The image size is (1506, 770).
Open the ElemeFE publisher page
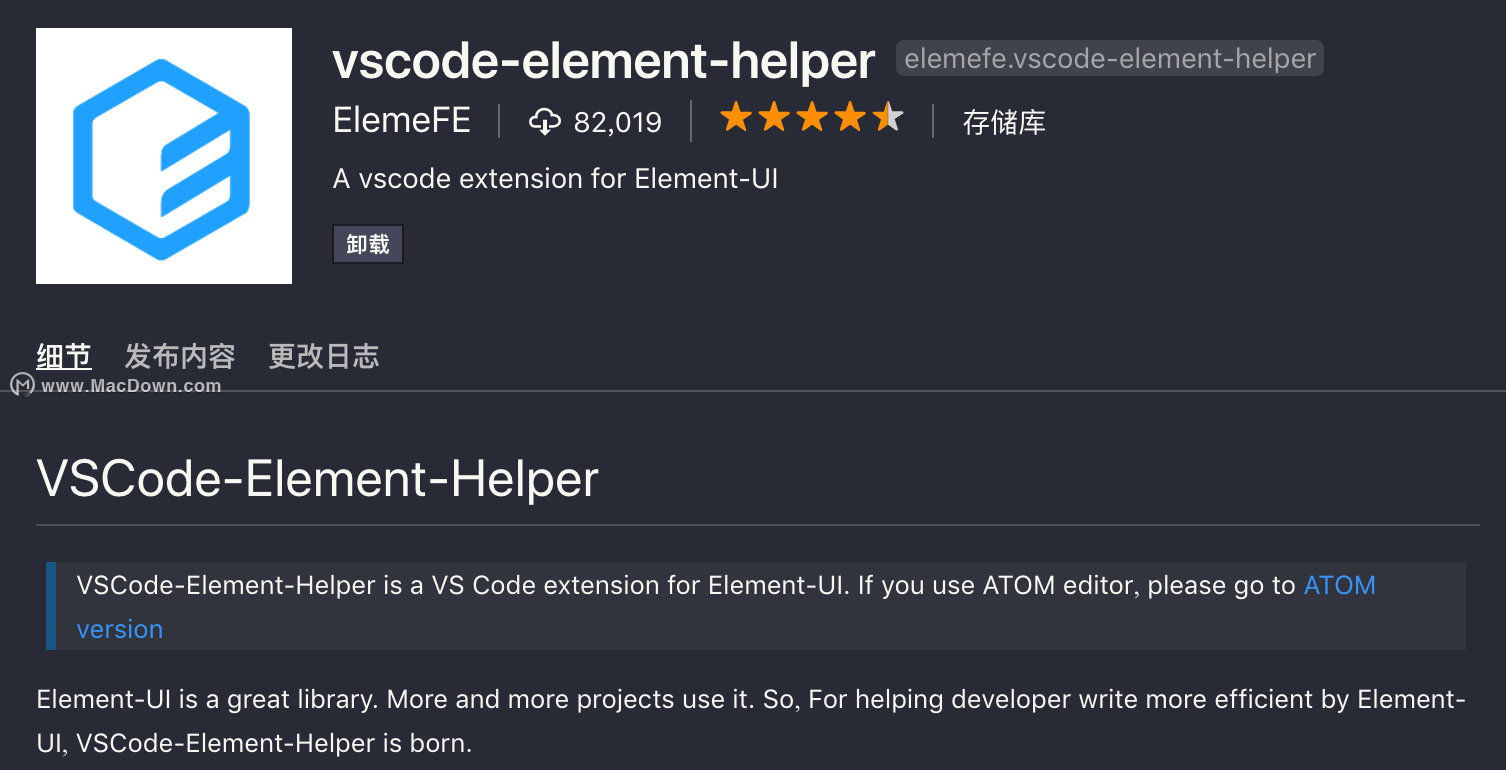click(x=402, y=121)
